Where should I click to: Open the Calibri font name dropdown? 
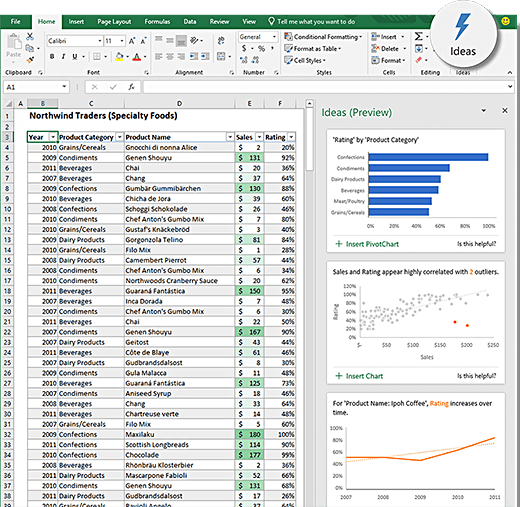[x=100, y=41]
